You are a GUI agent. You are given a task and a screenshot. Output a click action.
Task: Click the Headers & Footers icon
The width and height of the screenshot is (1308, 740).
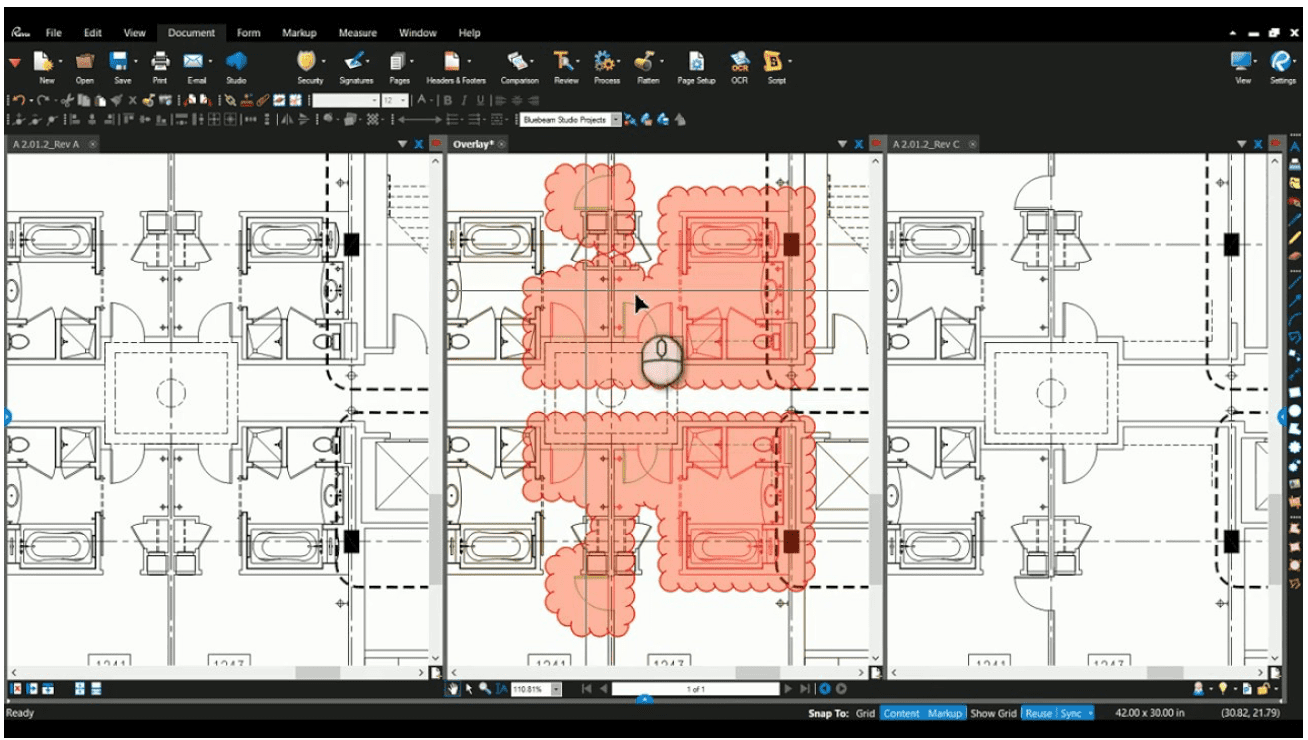point(455,62)
